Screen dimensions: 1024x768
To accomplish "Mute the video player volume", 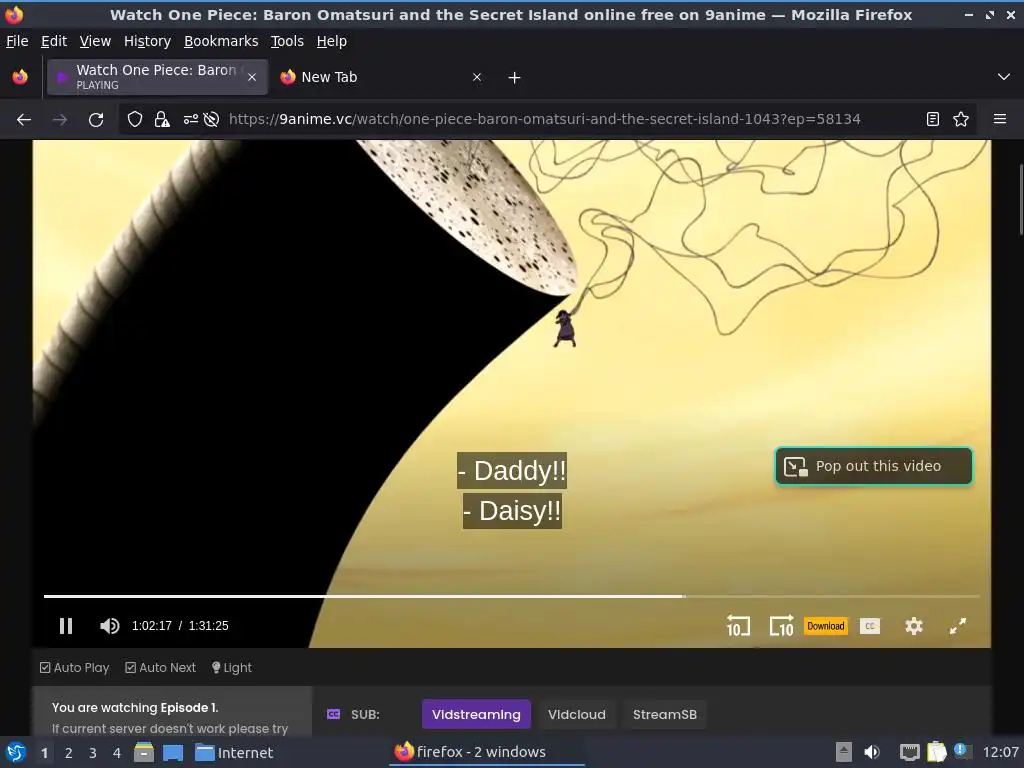I will coord(109,626).
